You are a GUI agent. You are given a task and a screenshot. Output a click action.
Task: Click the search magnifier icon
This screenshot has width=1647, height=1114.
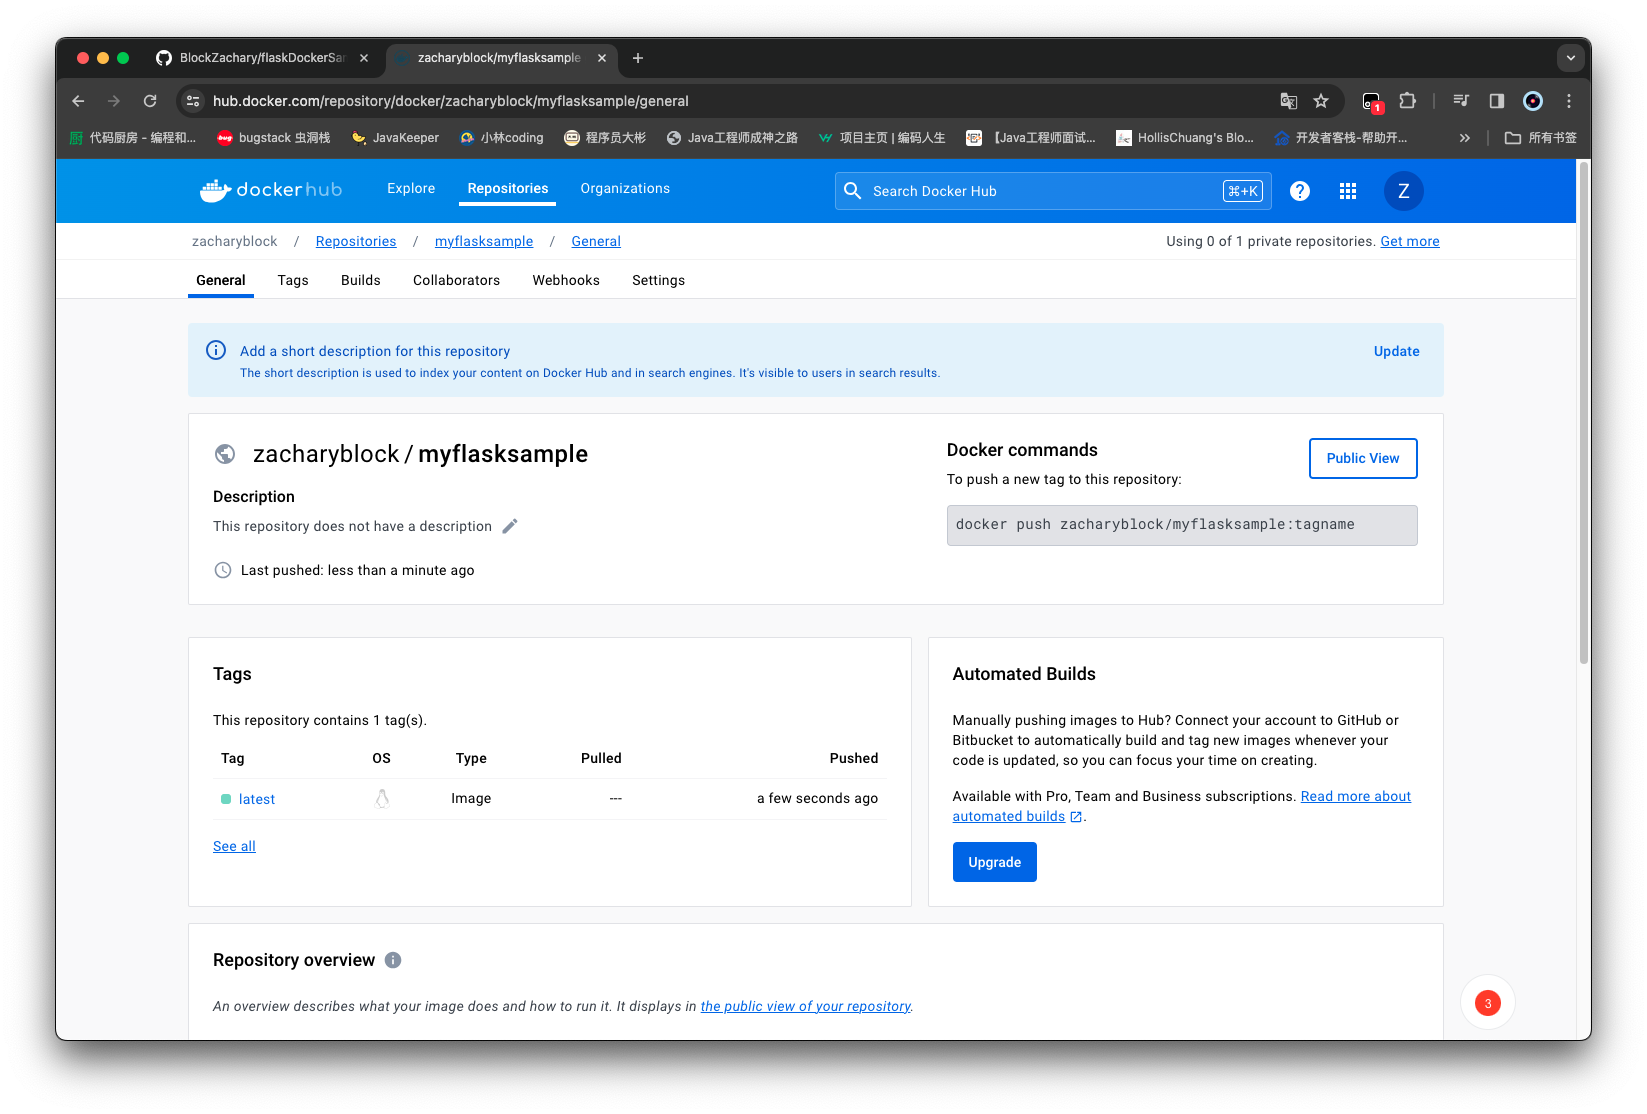[x=852, y=191]
